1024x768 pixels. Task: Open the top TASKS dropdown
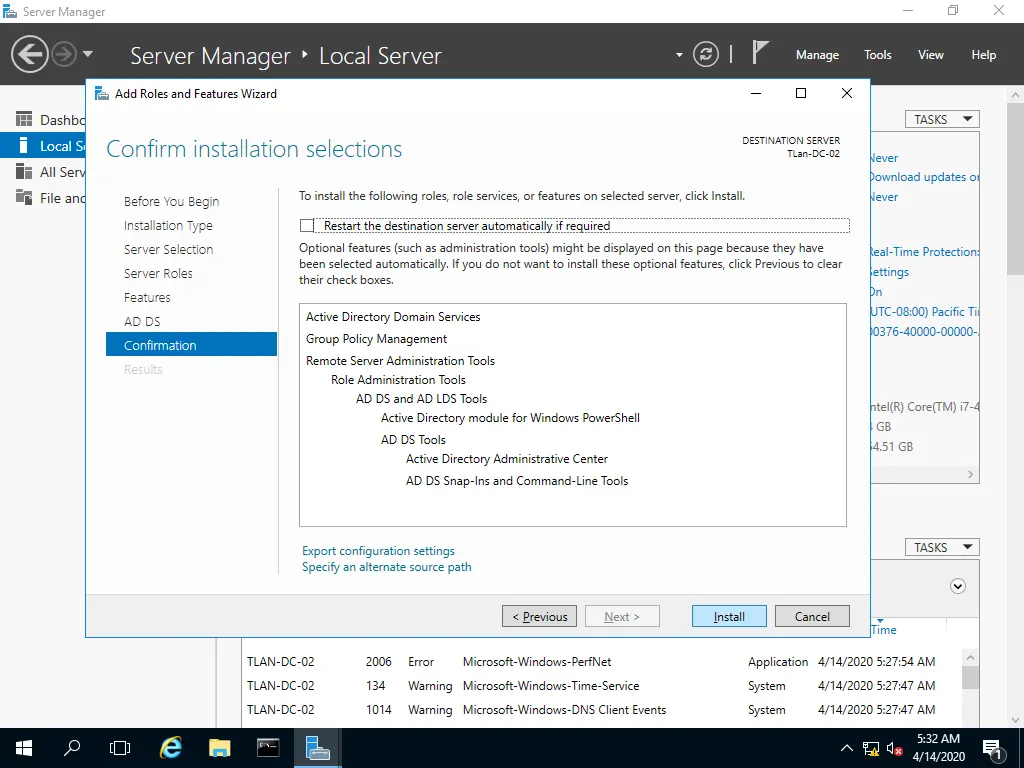[942, 119]
